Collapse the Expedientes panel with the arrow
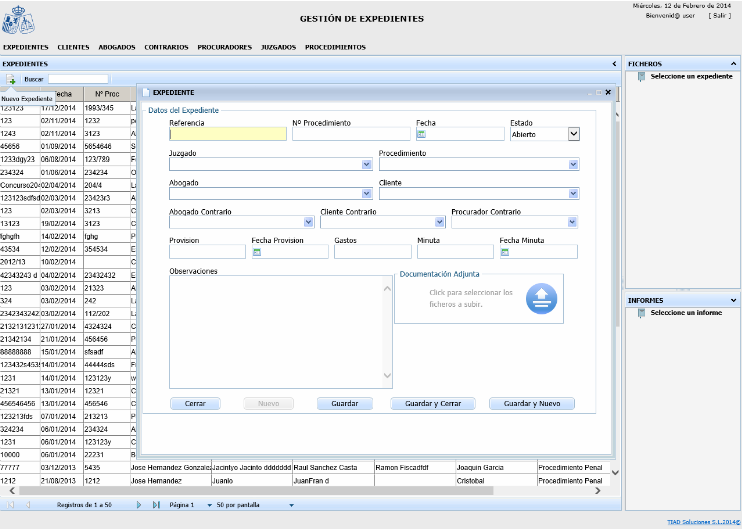 tap(613, 63)
